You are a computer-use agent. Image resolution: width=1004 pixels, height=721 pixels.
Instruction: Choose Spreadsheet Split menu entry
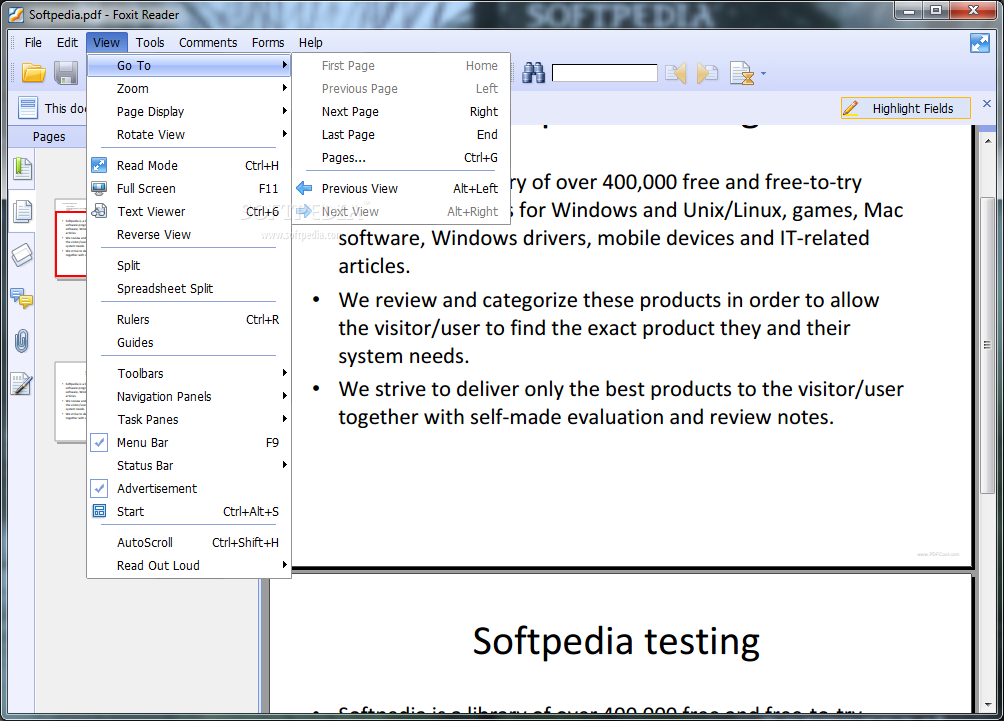(x=189, y=288)
